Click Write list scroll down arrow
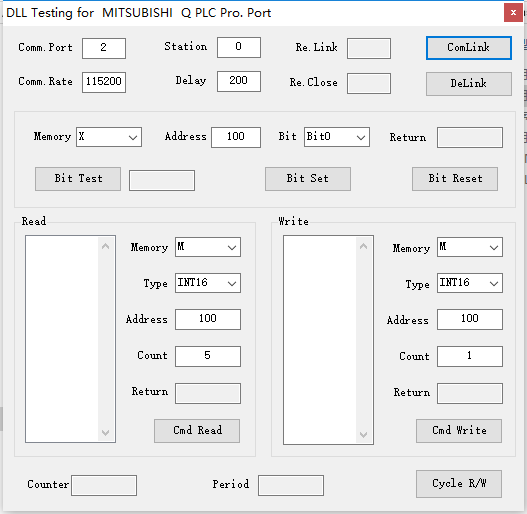Image resolution: width=527 pixels, height=514 pixels. [363, 434]
